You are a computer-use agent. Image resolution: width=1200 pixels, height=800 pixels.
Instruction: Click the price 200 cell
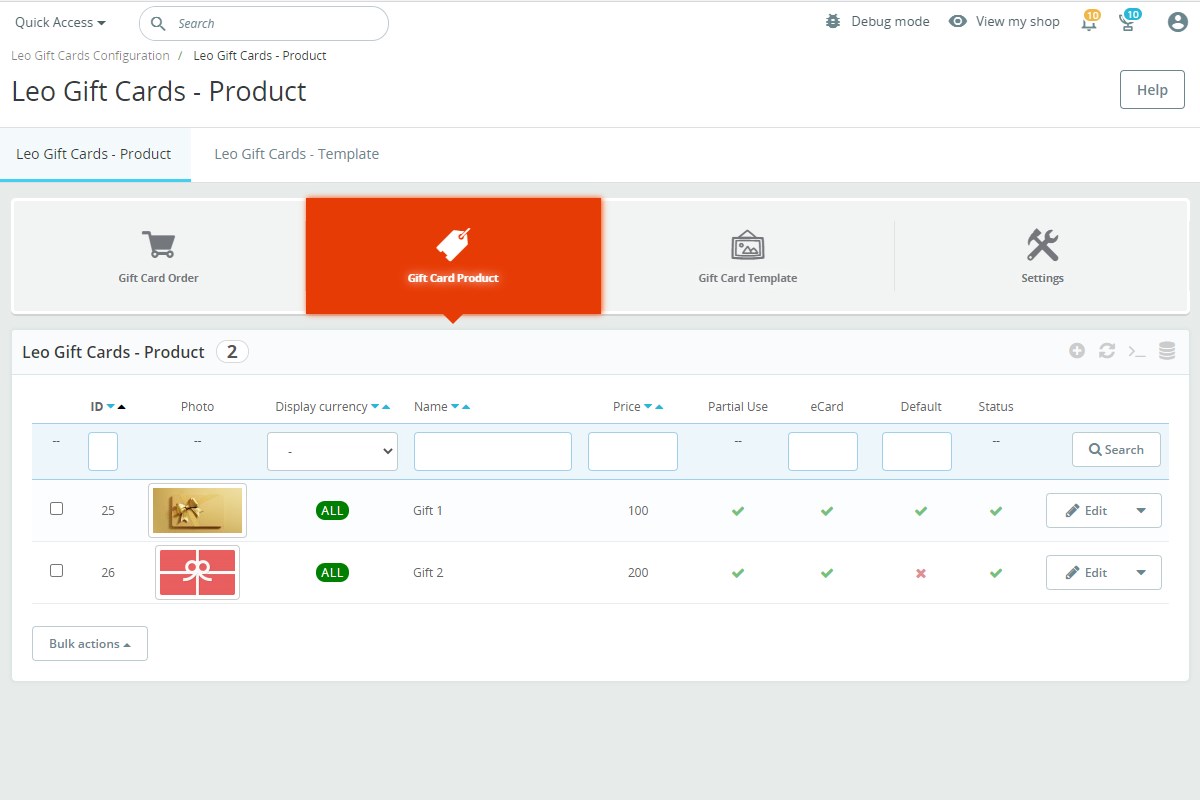click(638, 572)
